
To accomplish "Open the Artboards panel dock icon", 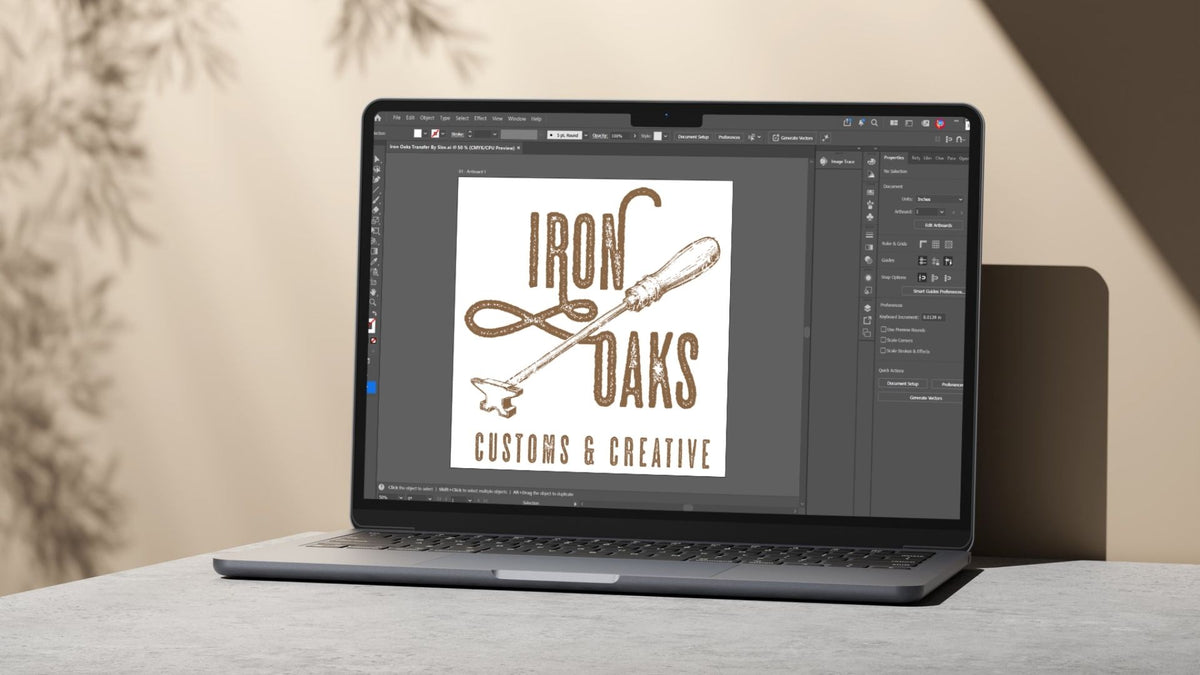I will pyautogui.click(x=867, y=333).
